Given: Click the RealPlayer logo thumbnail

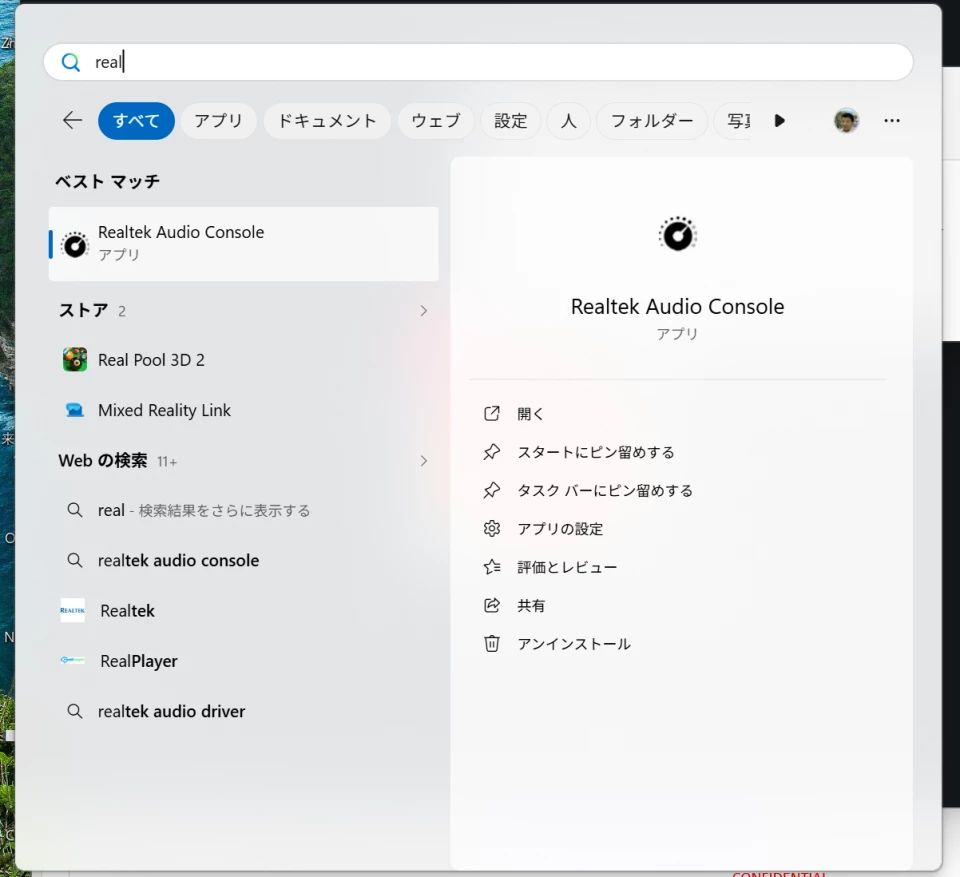Looking at the screenshot, I should tap(72, 660).
